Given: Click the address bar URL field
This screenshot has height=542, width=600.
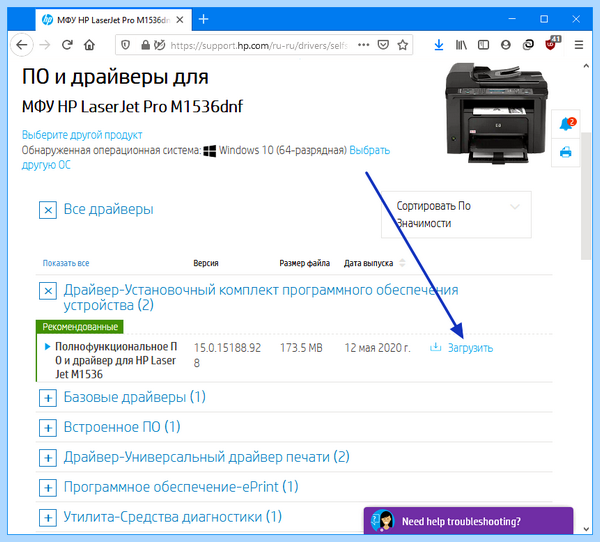Looking at the screenshot, I should coord(259,46).
